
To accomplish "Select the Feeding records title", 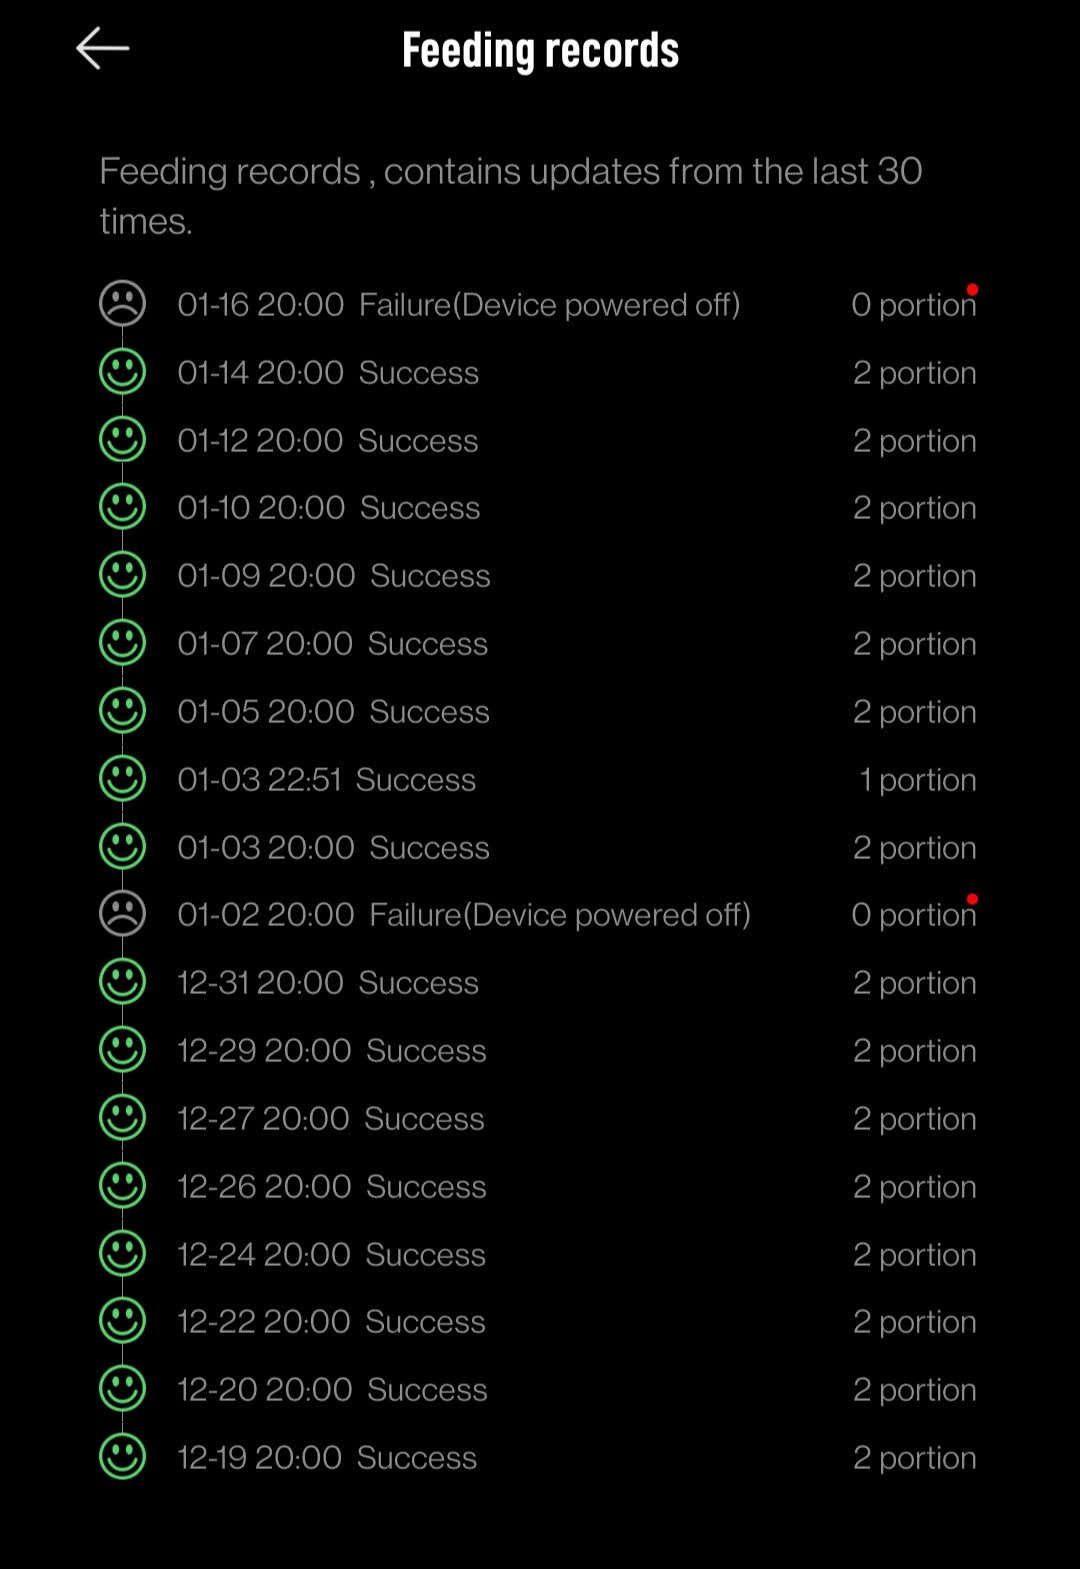I will click(540, 49).
